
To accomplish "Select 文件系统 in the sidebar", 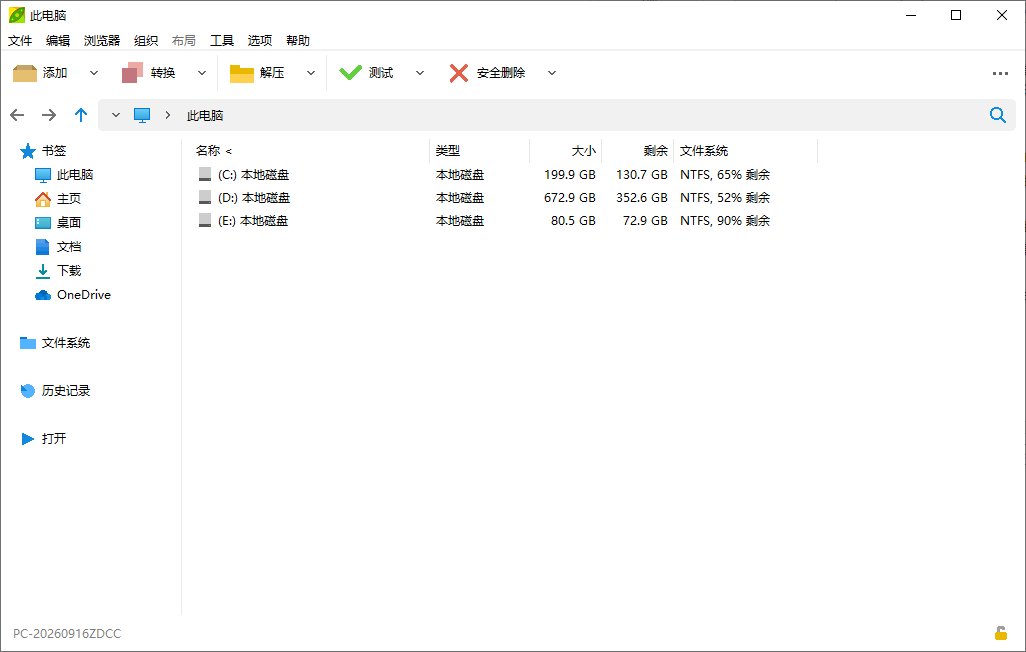I will pos(55,343).
